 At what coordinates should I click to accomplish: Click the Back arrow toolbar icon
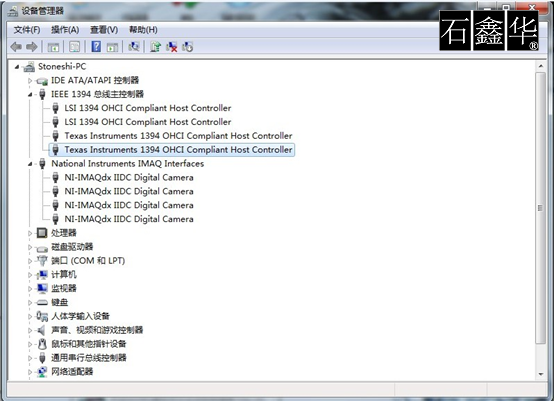click(x=16, y=47)
